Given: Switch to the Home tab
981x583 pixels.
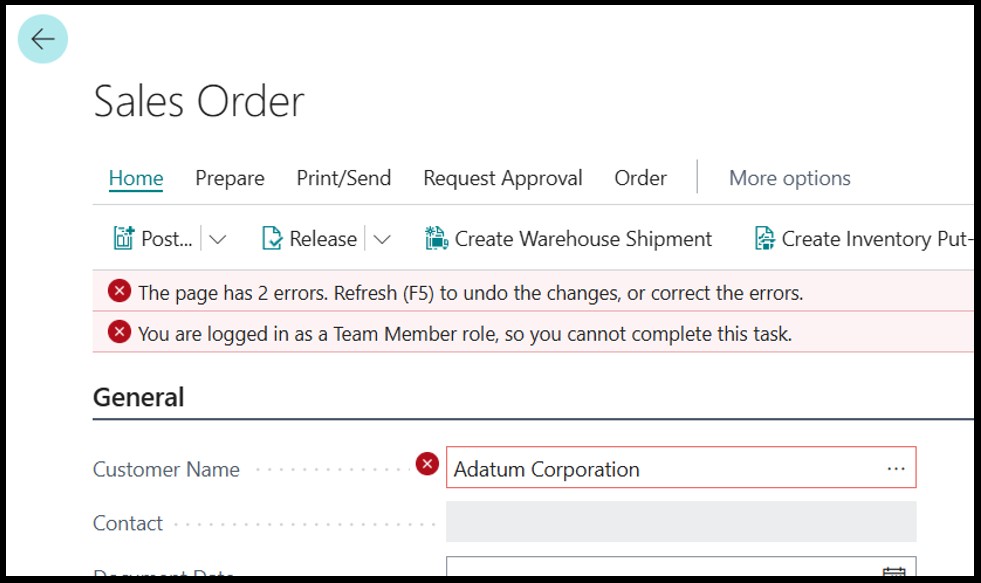Looking at the screenshot, I should 136,178.
